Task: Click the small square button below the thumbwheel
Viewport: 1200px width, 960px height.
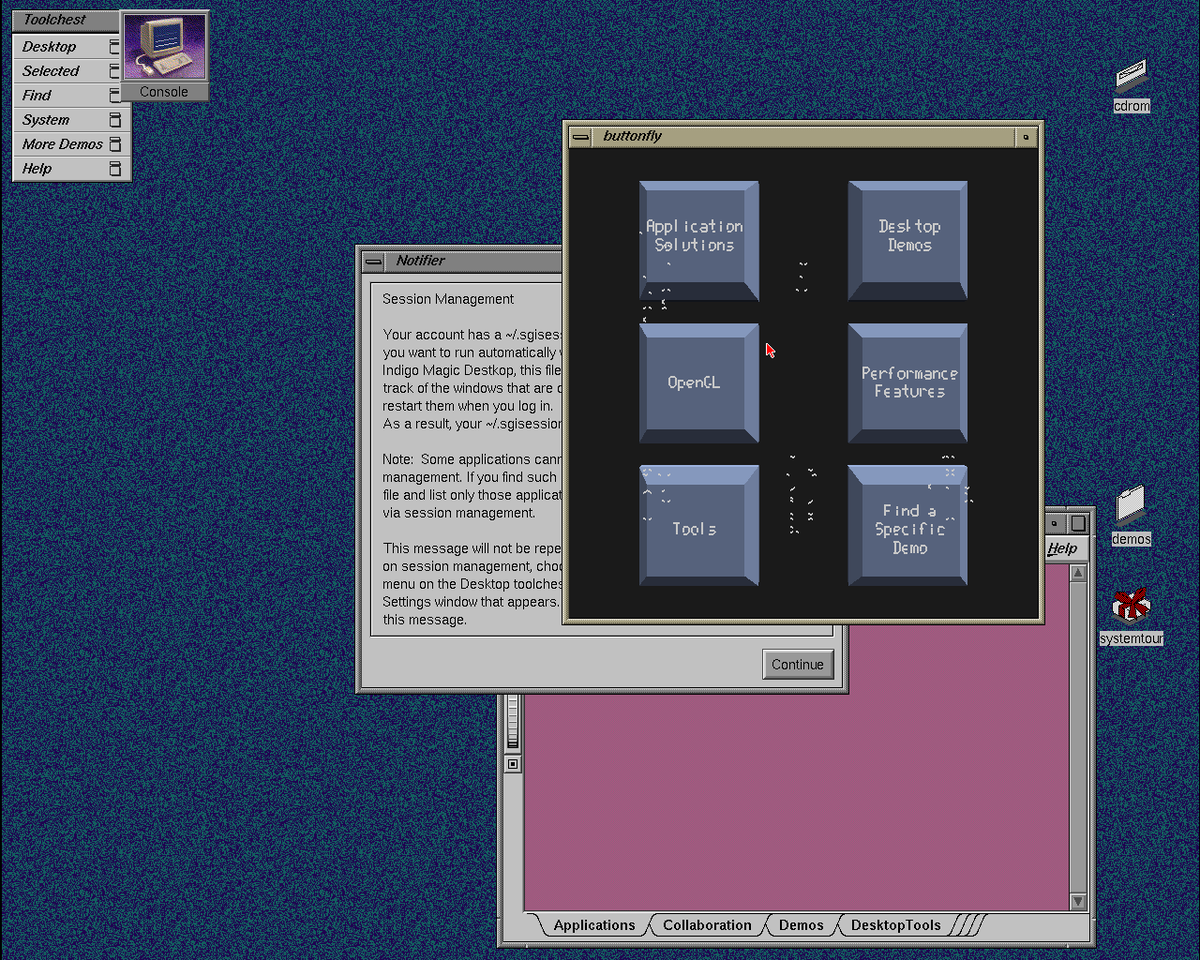Action: pos(513,764)
